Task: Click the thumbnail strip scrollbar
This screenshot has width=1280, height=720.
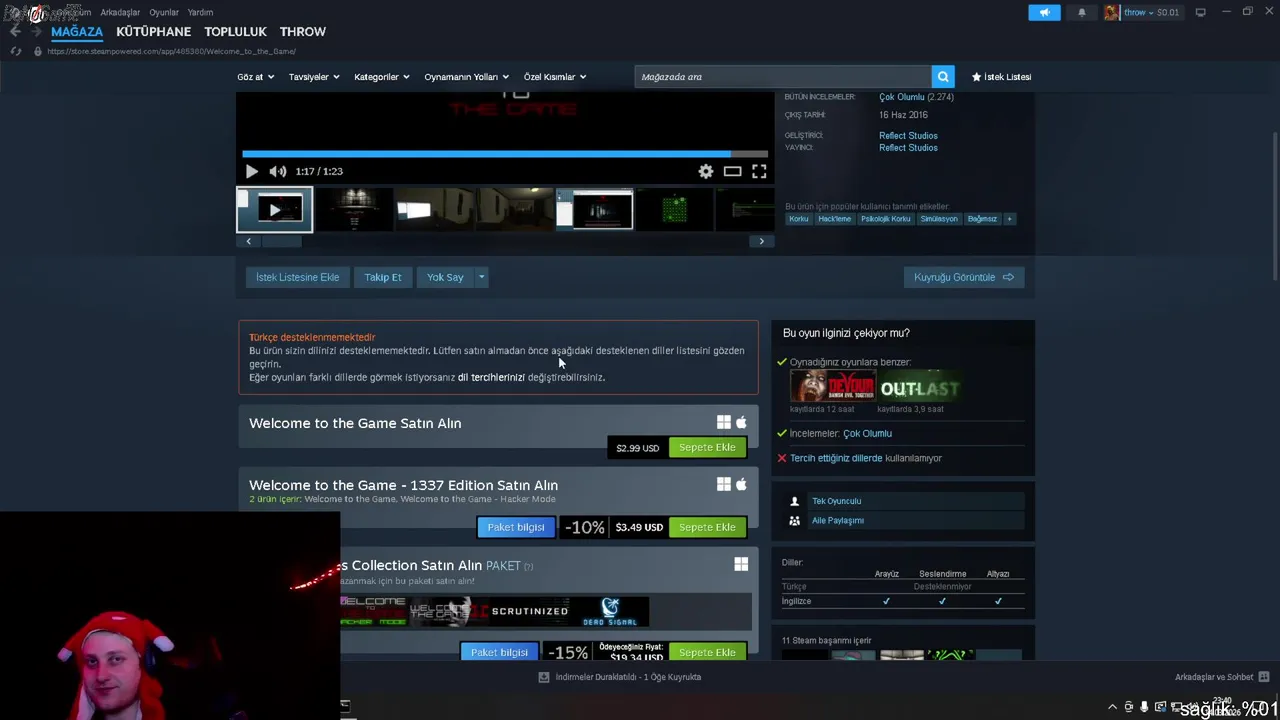Action: tap(281, 241)
